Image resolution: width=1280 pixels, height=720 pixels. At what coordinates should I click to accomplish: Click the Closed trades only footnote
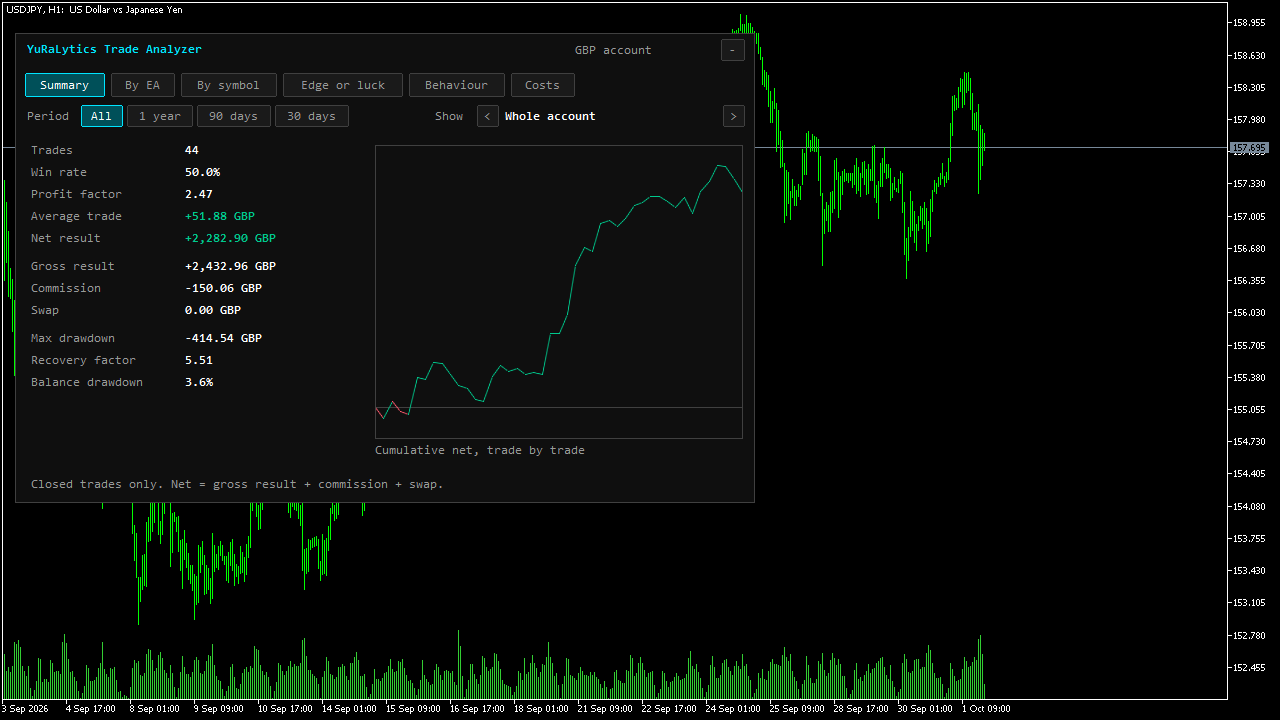point(237,484)
